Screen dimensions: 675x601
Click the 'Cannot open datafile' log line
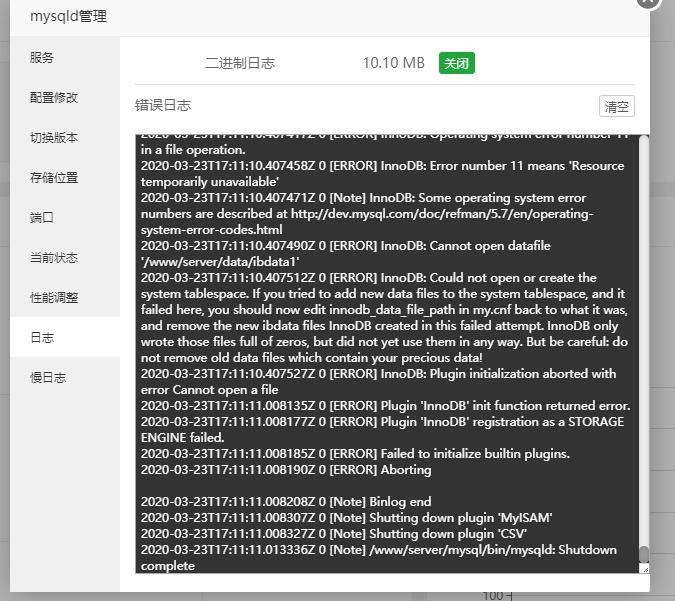click(346, 254)
